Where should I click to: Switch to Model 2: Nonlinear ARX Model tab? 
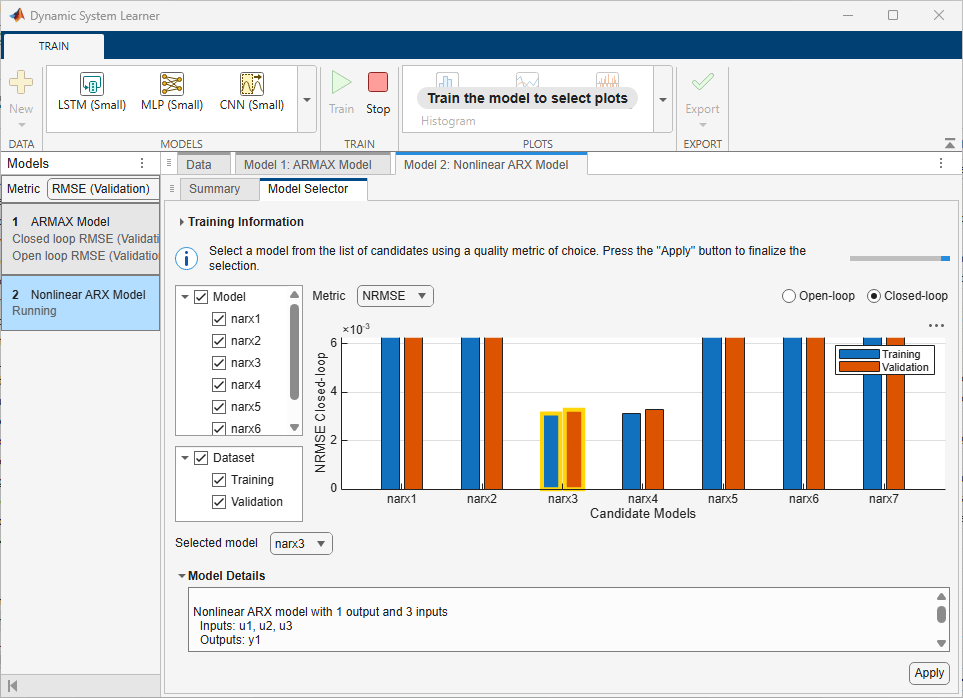[491, 165]
